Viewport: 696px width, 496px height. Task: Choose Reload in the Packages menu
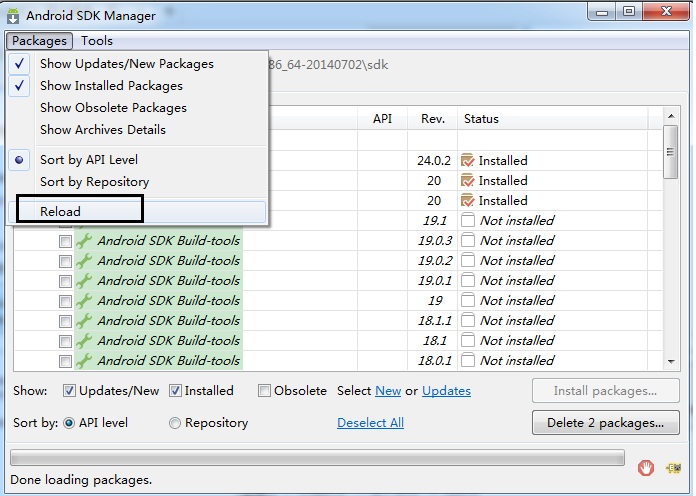point(137,211)
